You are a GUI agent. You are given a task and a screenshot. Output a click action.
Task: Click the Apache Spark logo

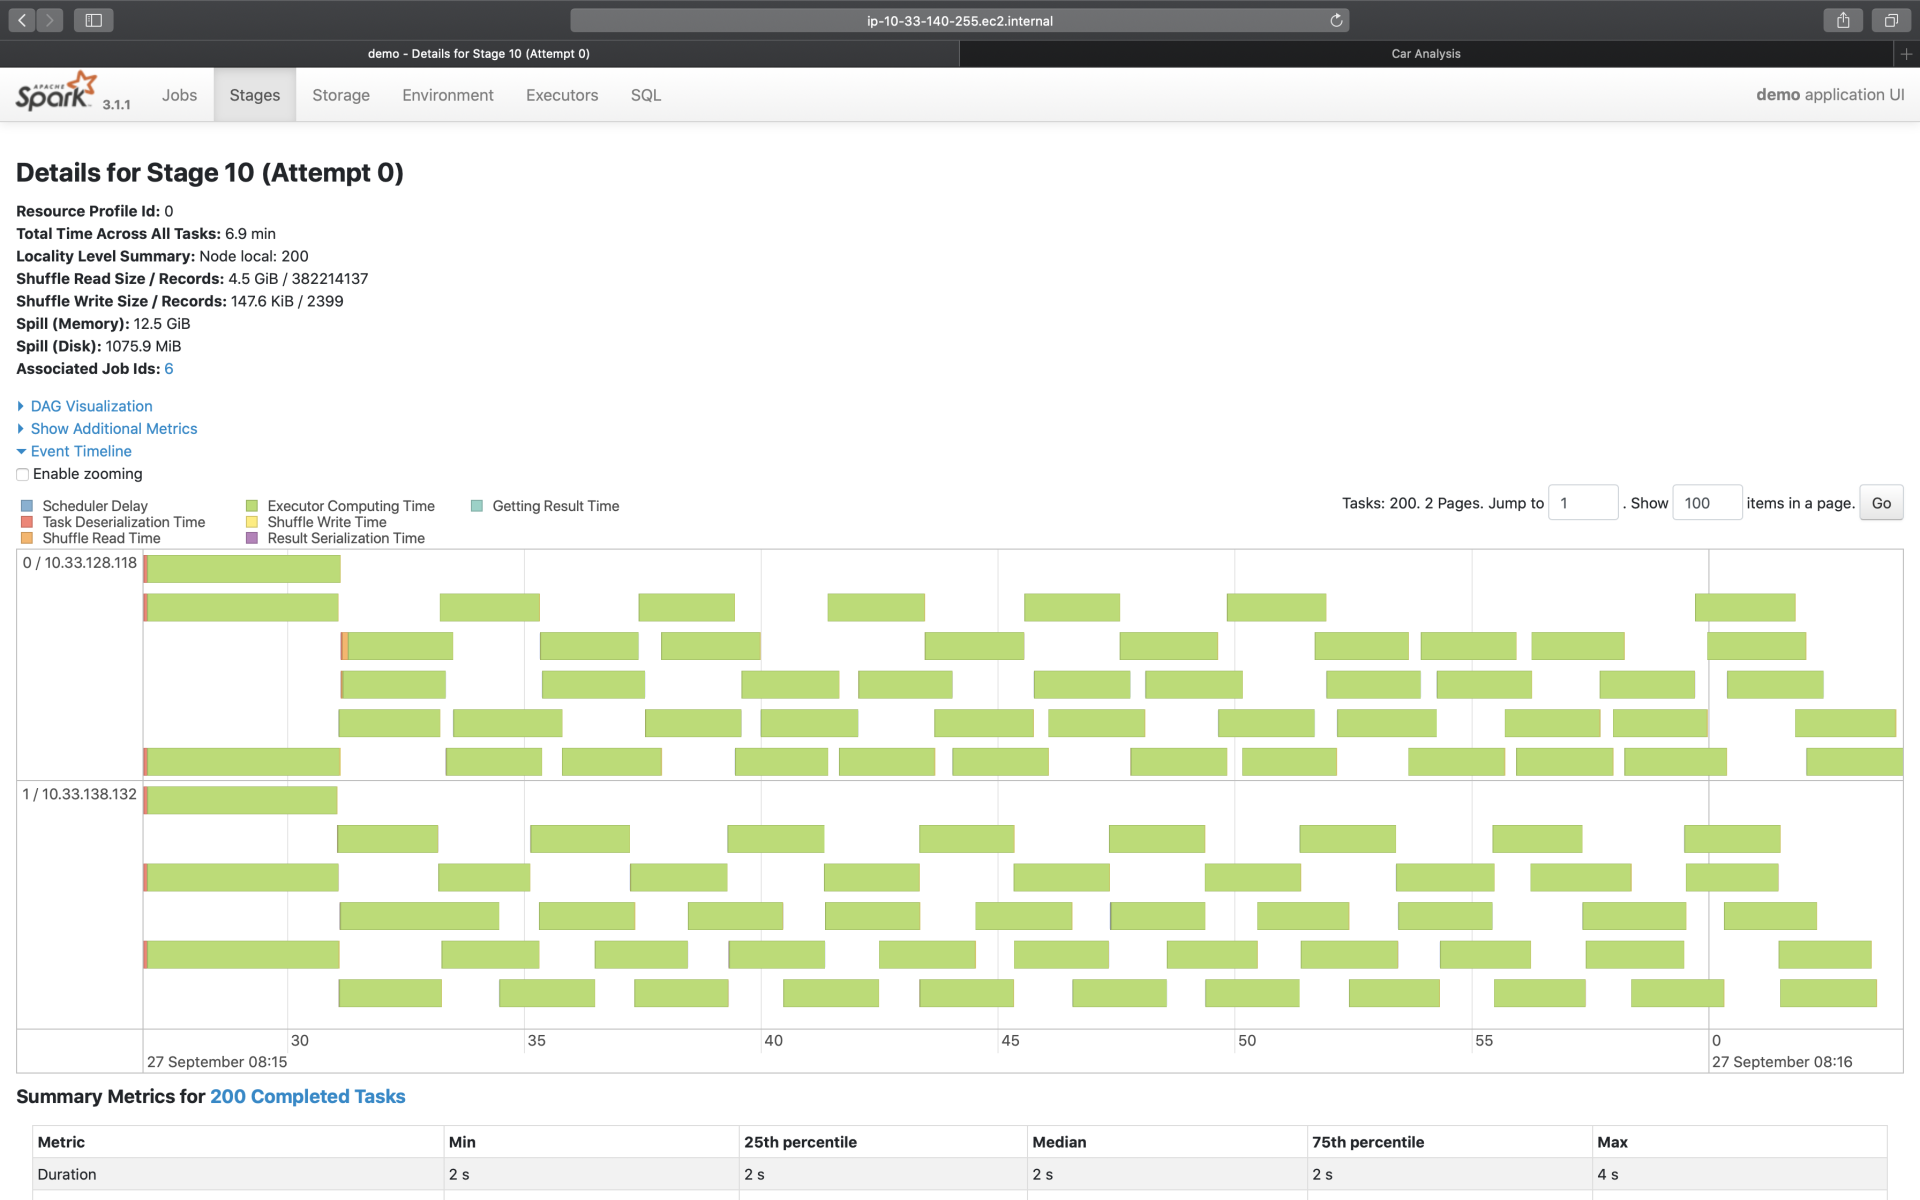point(57,93)
